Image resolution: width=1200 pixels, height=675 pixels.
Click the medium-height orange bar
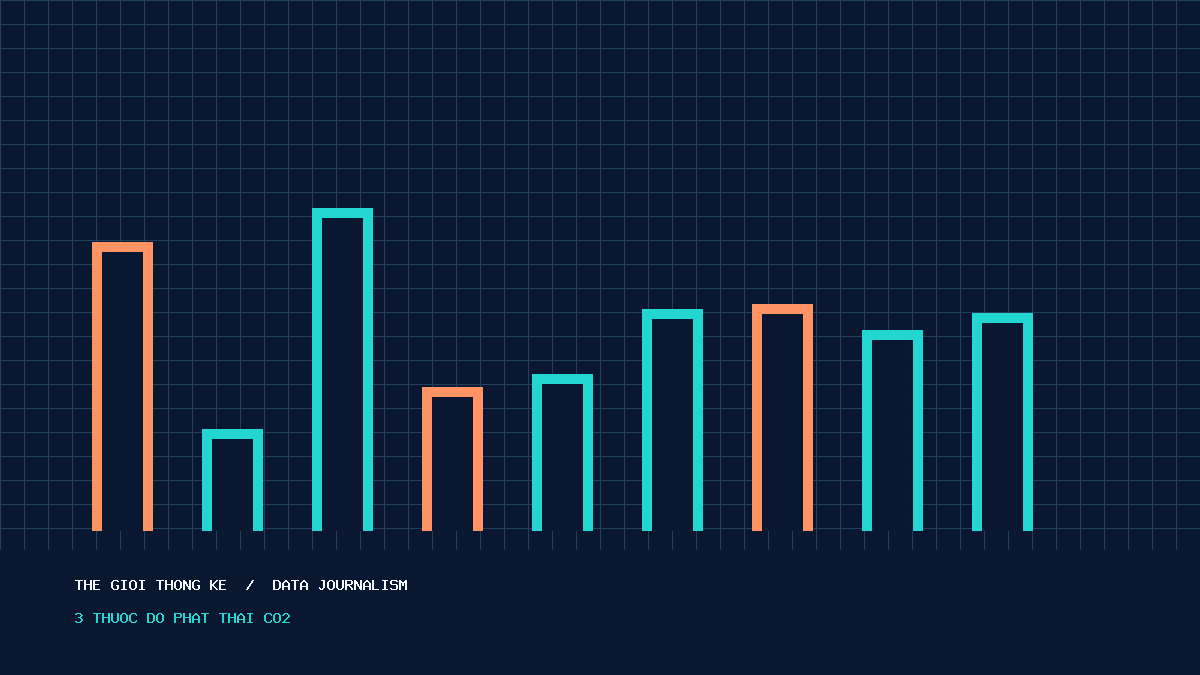point(782,417)
